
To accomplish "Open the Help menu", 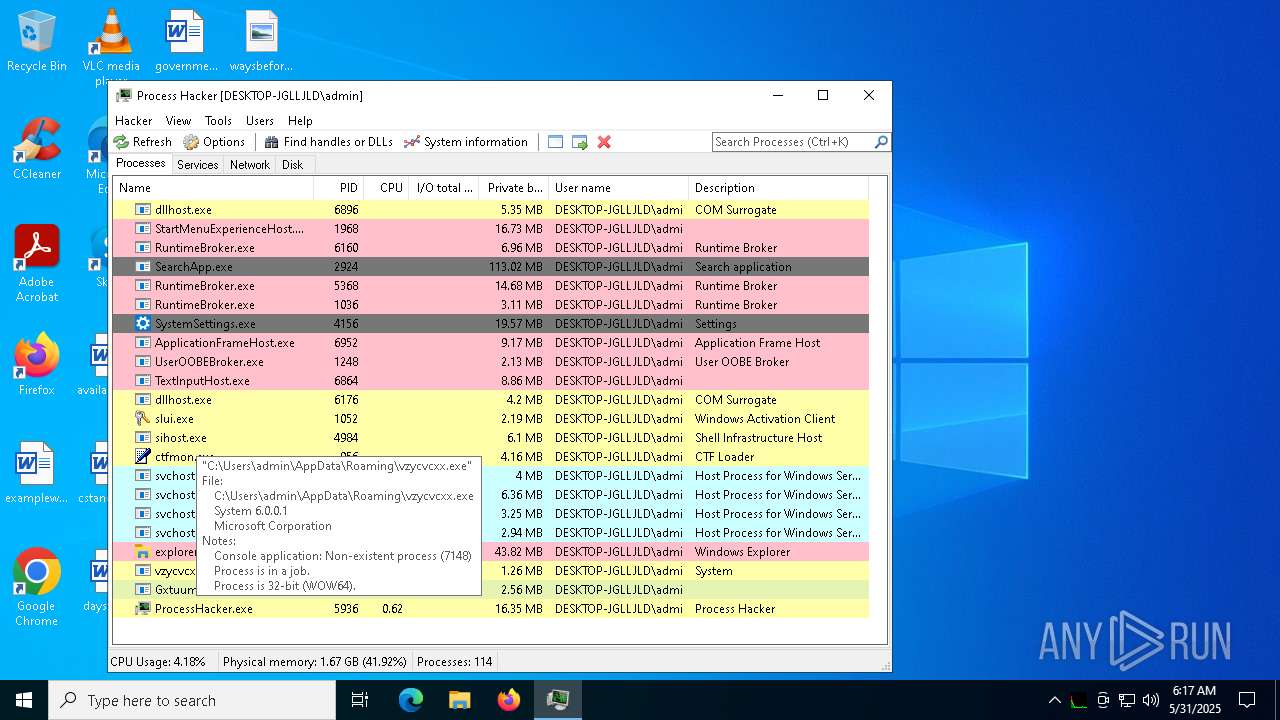I will coord(300,121).
